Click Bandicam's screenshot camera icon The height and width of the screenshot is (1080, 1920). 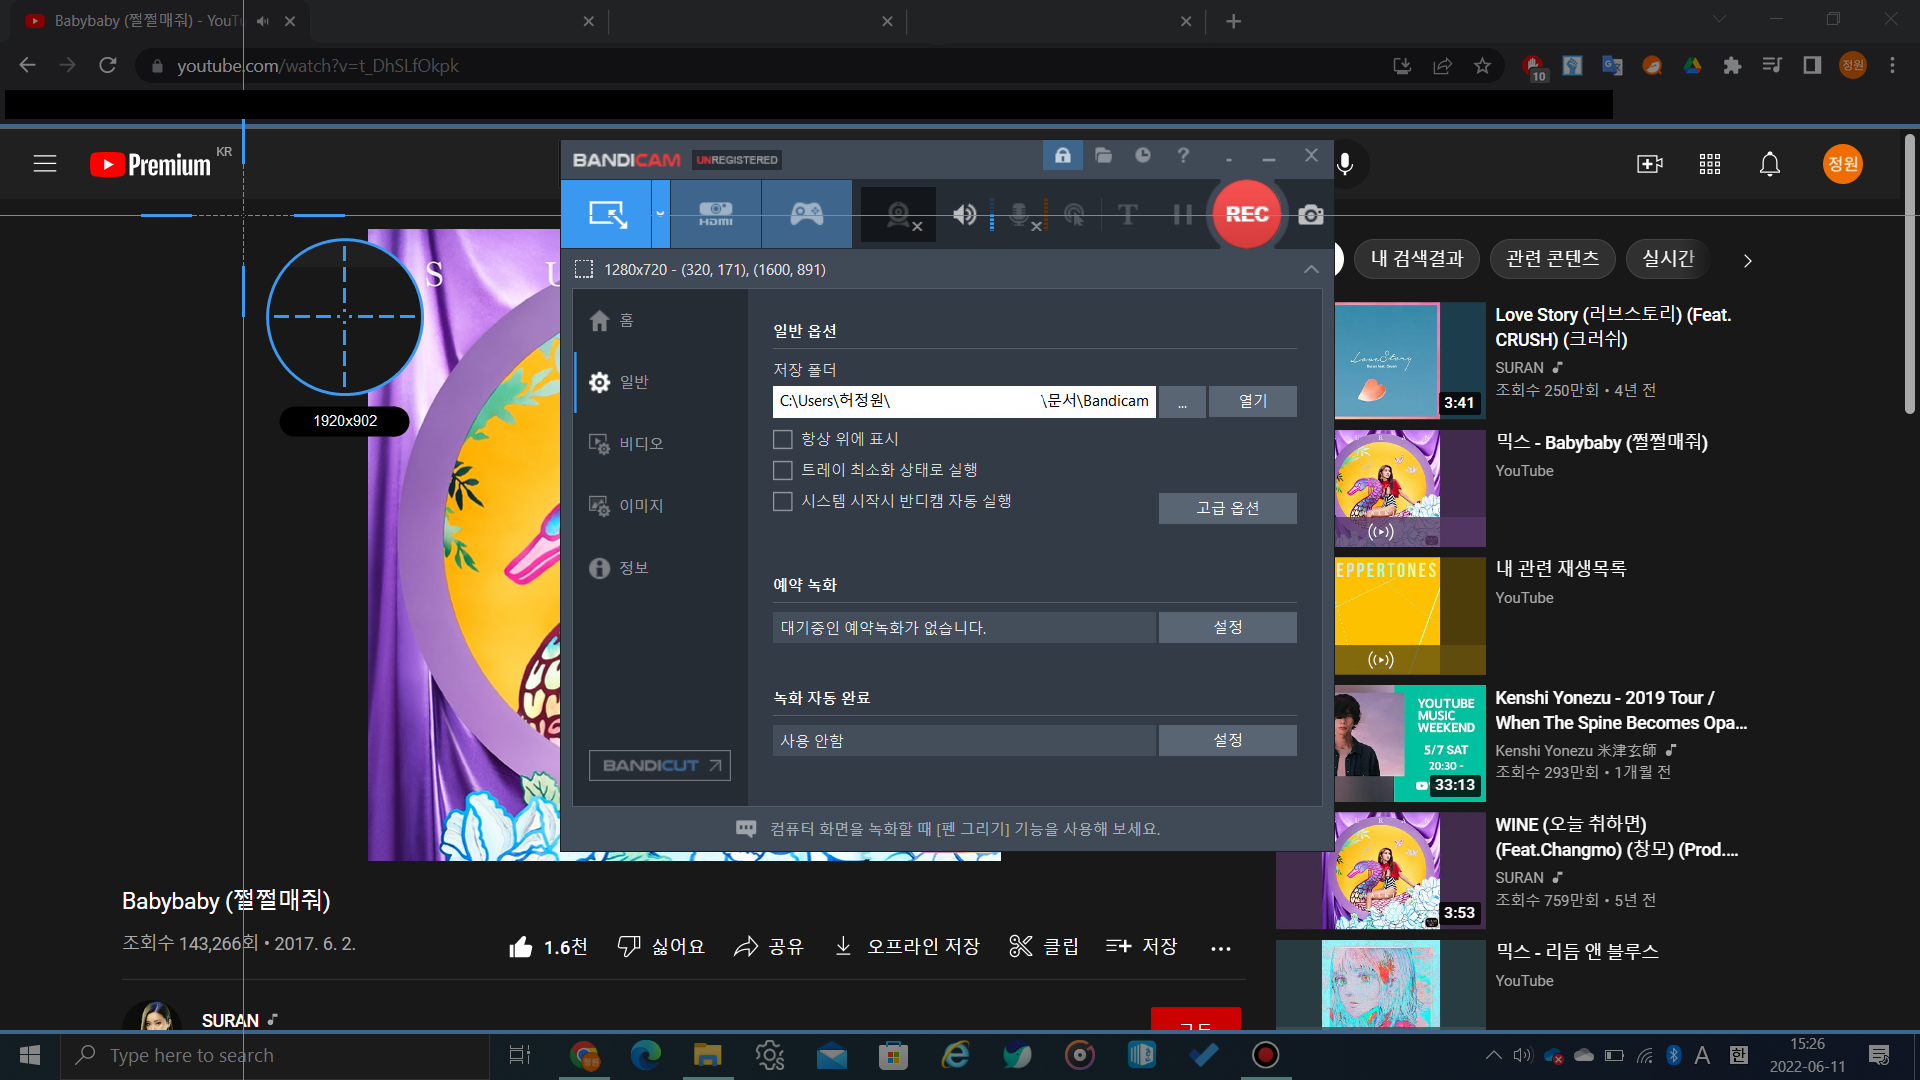click(1310, 215)
